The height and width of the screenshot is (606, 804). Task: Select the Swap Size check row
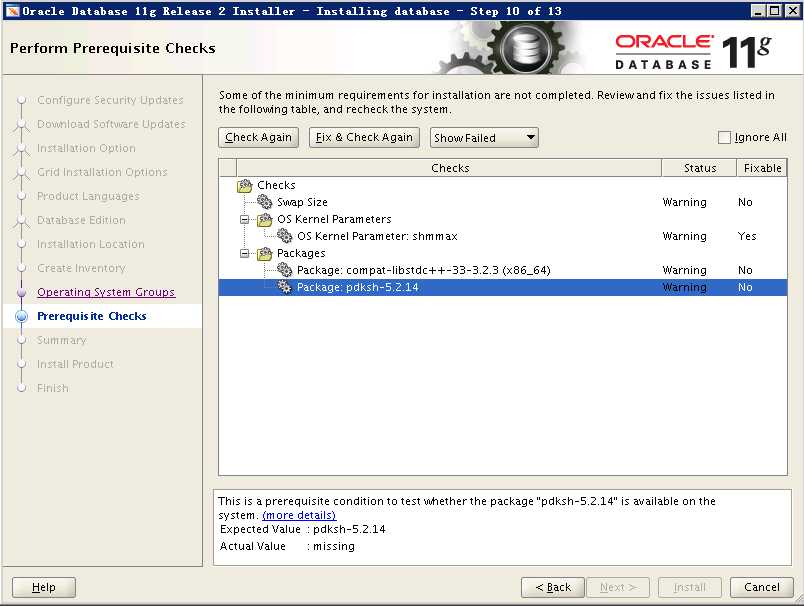tap(503, 202)
